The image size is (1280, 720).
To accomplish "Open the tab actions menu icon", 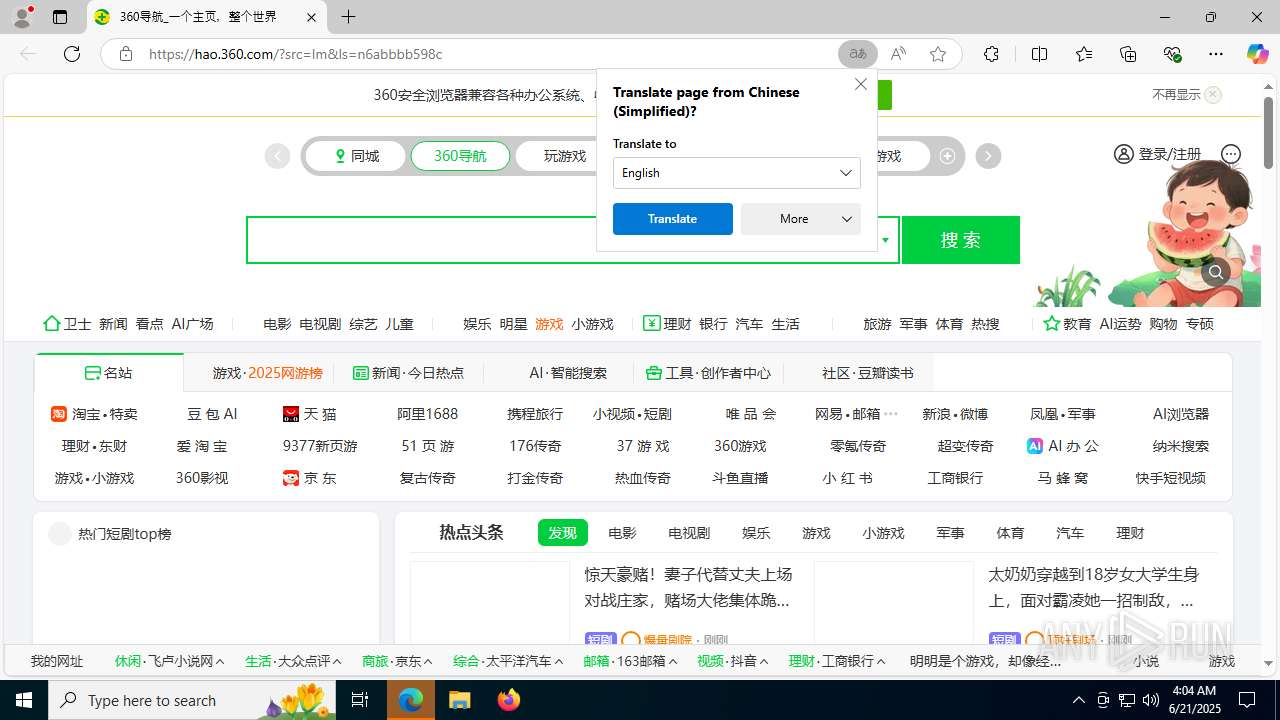I will [x=60, y=17].
